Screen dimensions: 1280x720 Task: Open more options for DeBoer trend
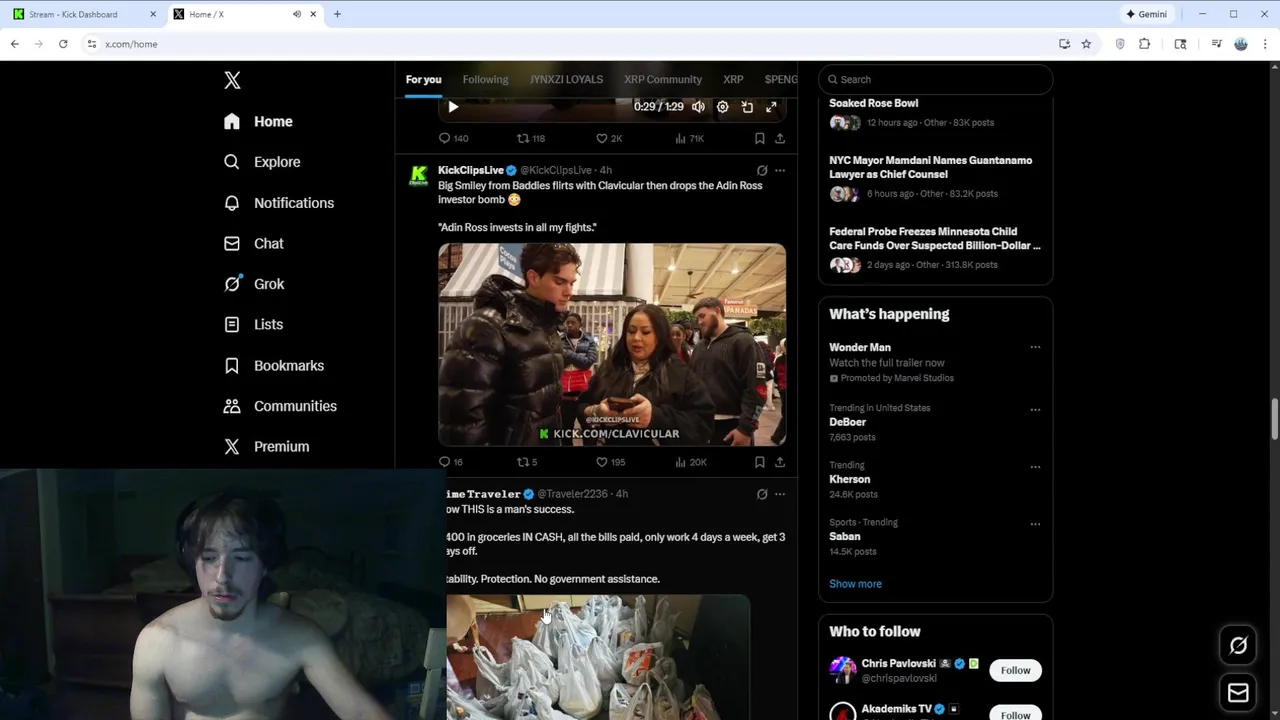click(1035, 409)
